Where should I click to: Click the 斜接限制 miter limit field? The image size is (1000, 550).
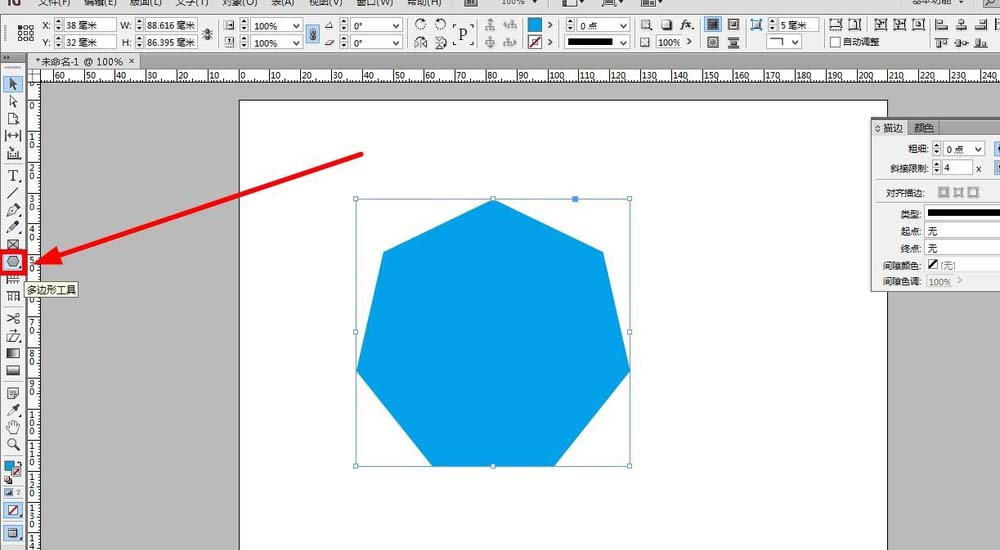tap(957, 168)
